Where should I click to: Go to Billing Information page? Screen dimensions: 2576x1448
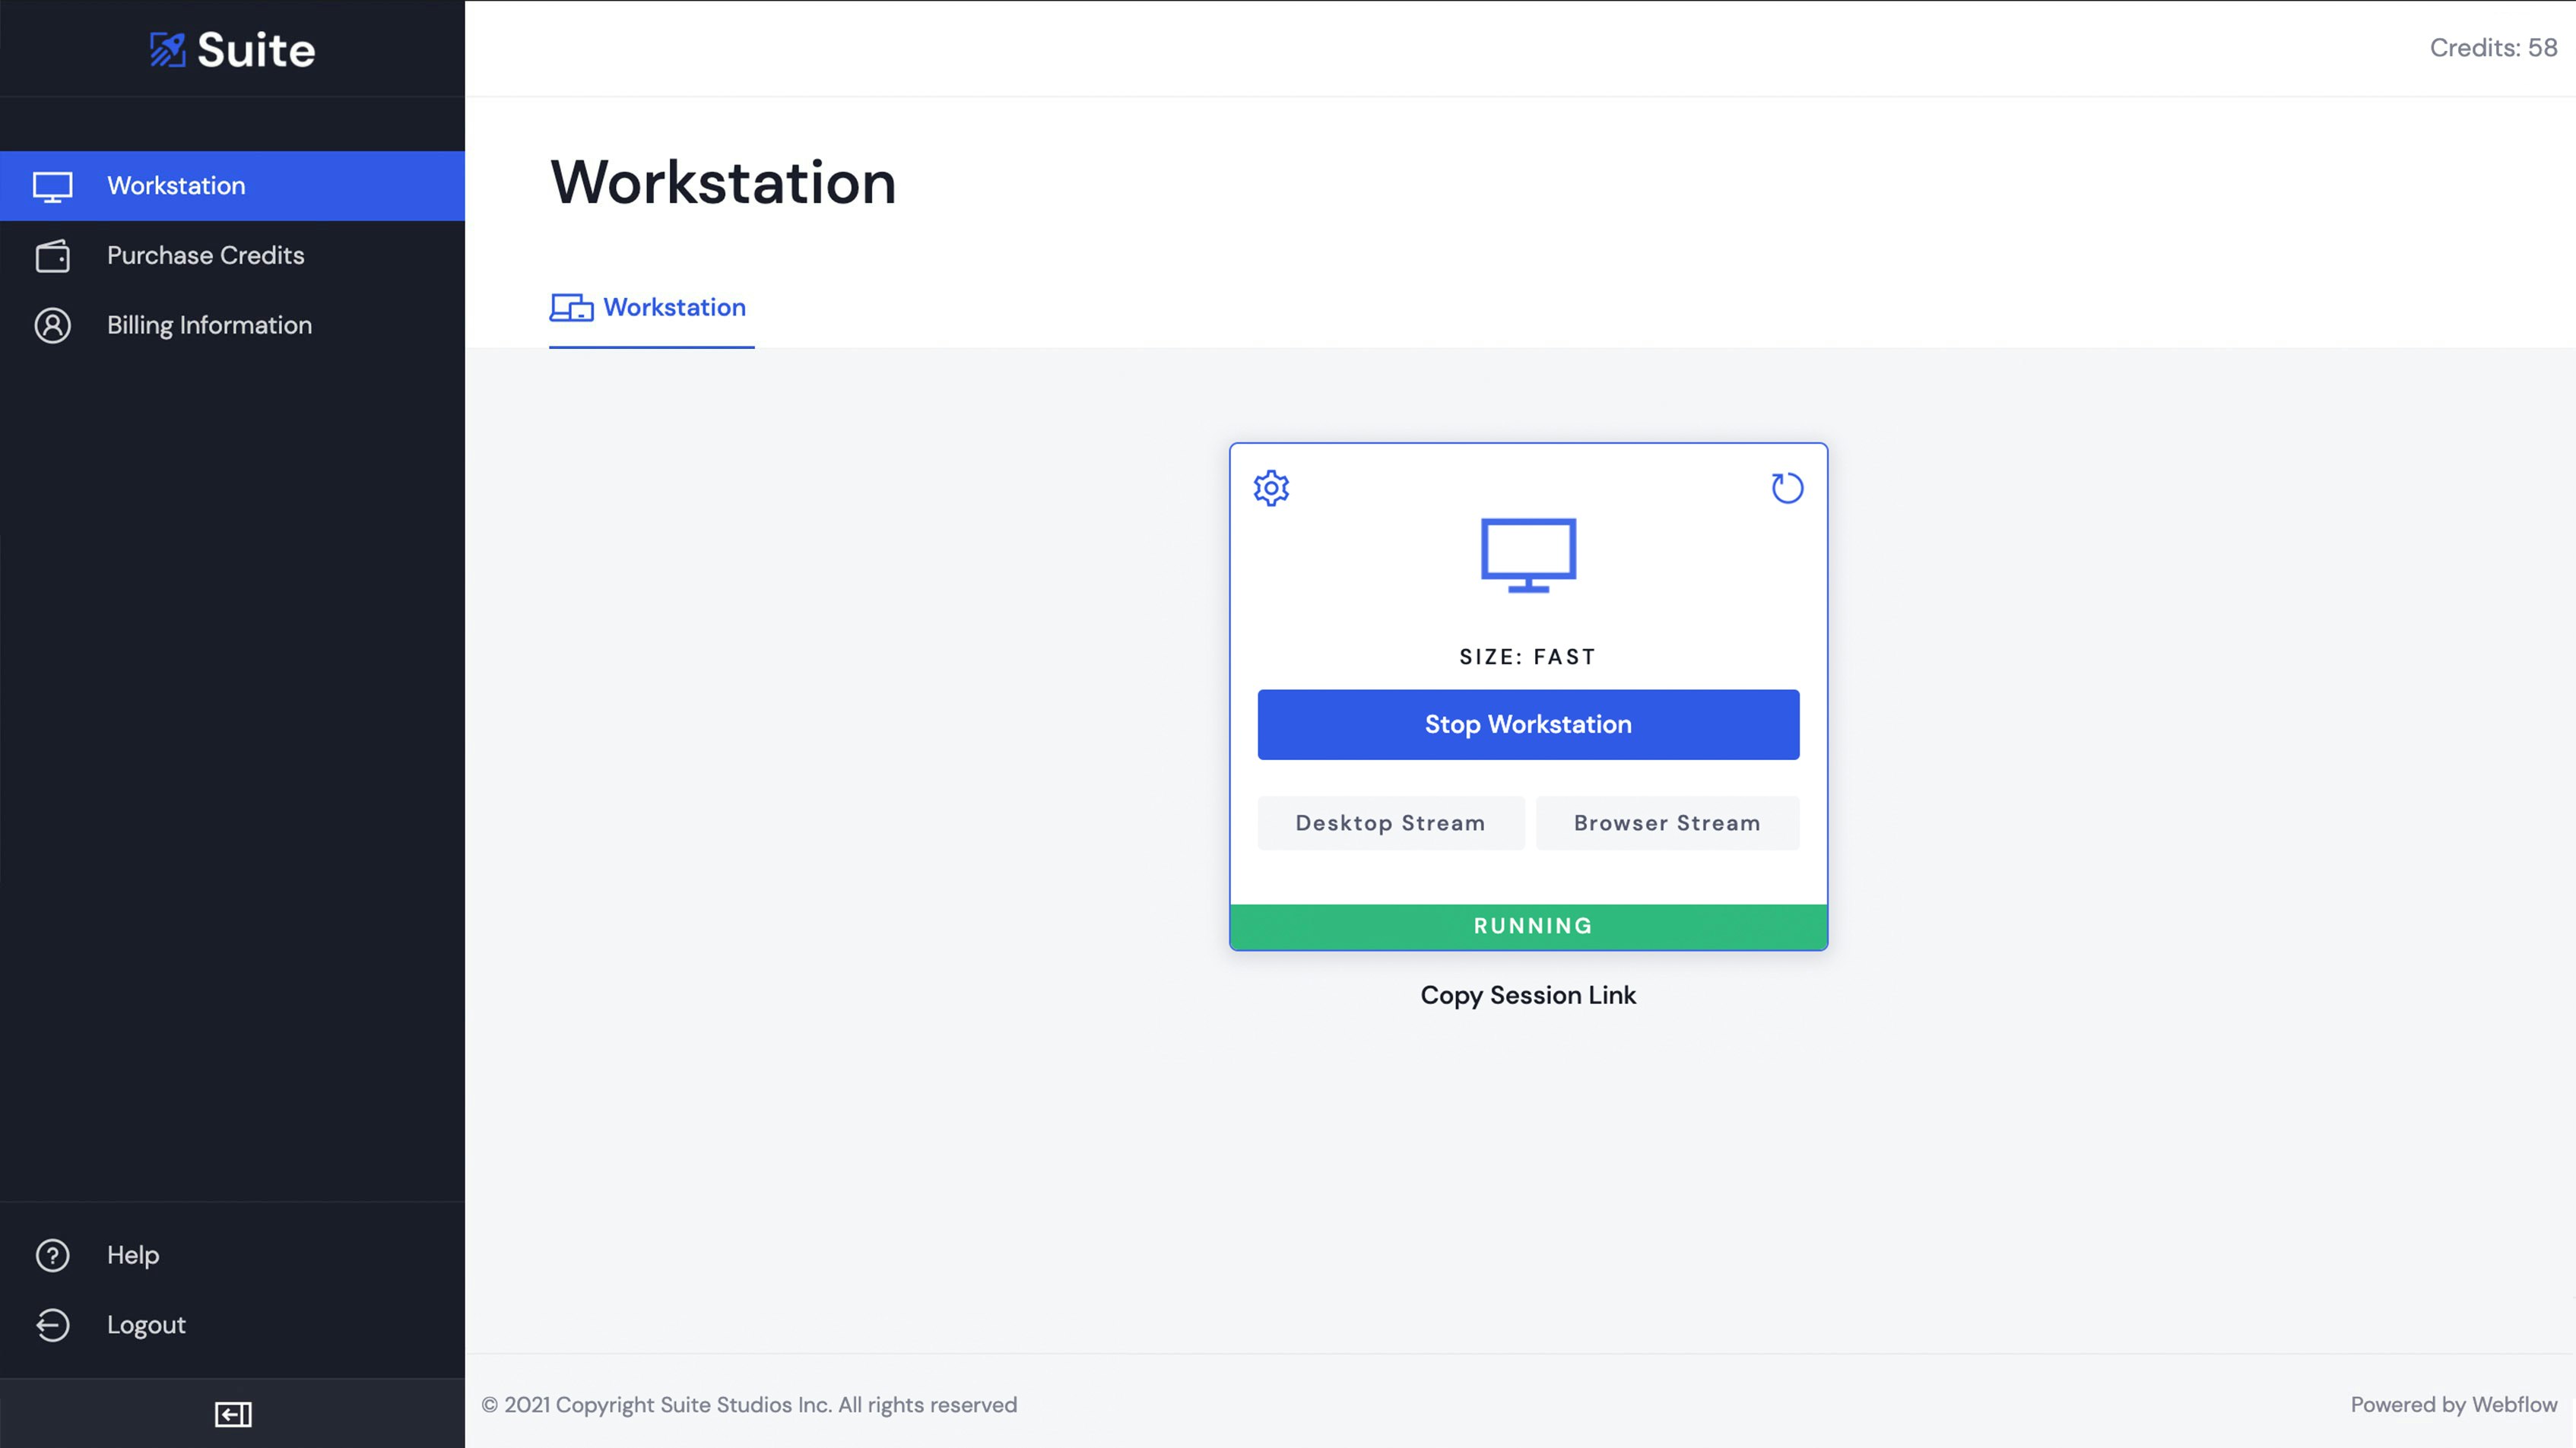209,325
